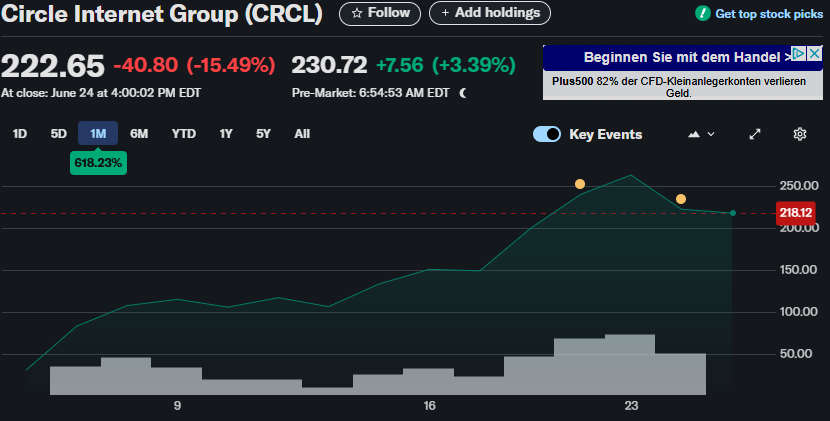Select the All chart range

click(302, 133)
